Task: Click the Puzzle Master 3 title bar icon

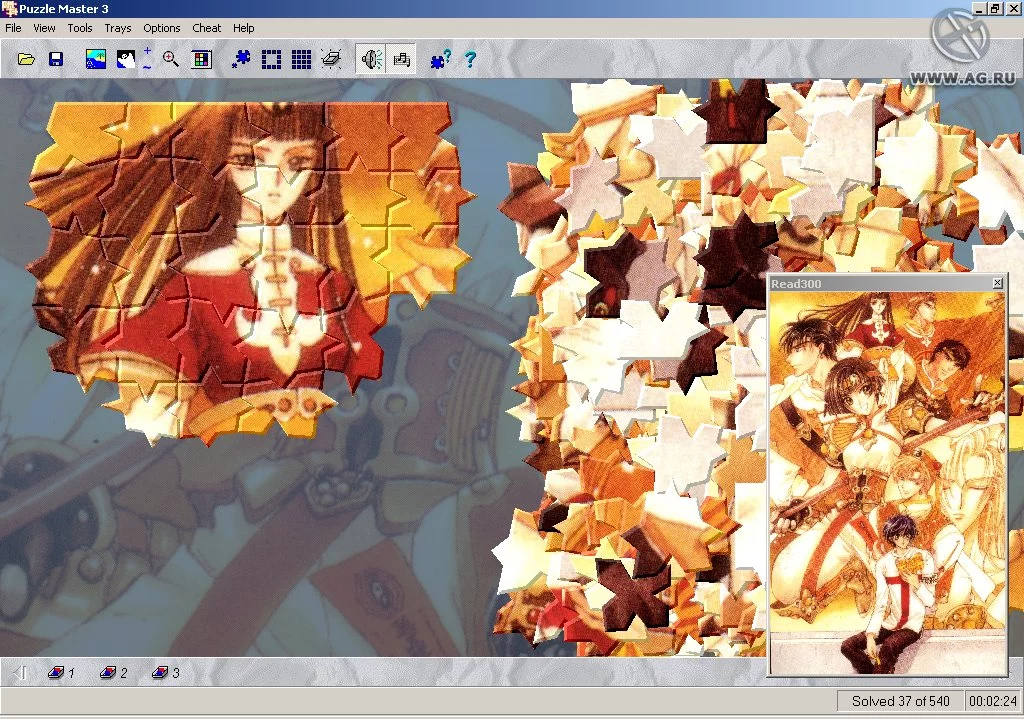Action: pos(8,8)
